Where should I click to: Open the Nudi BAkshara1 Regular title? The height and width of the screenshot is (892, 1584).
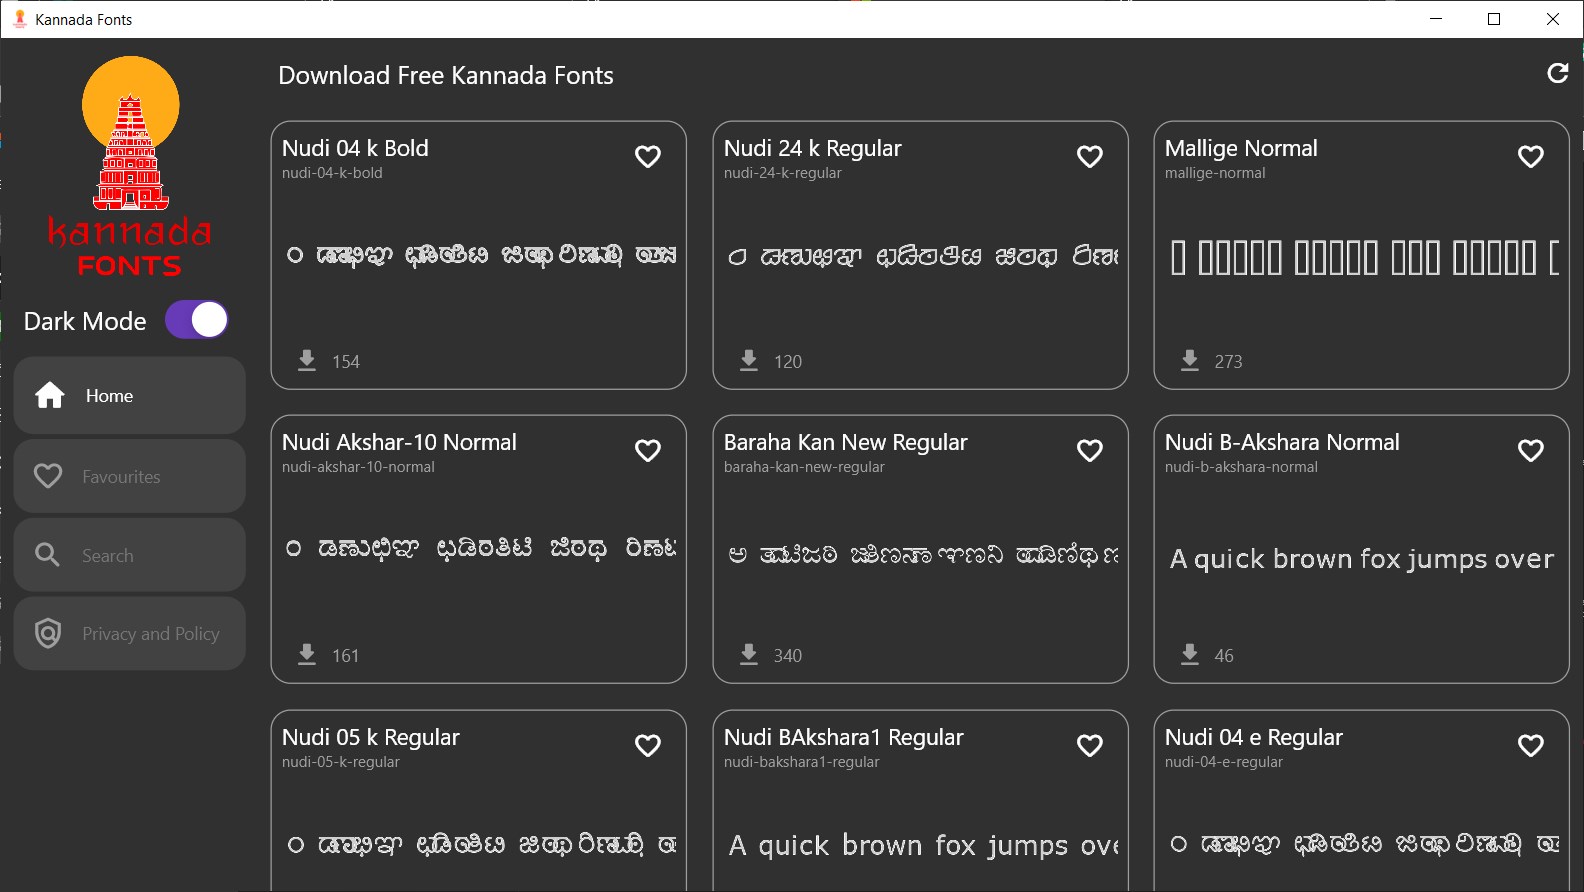click(843, 737)
